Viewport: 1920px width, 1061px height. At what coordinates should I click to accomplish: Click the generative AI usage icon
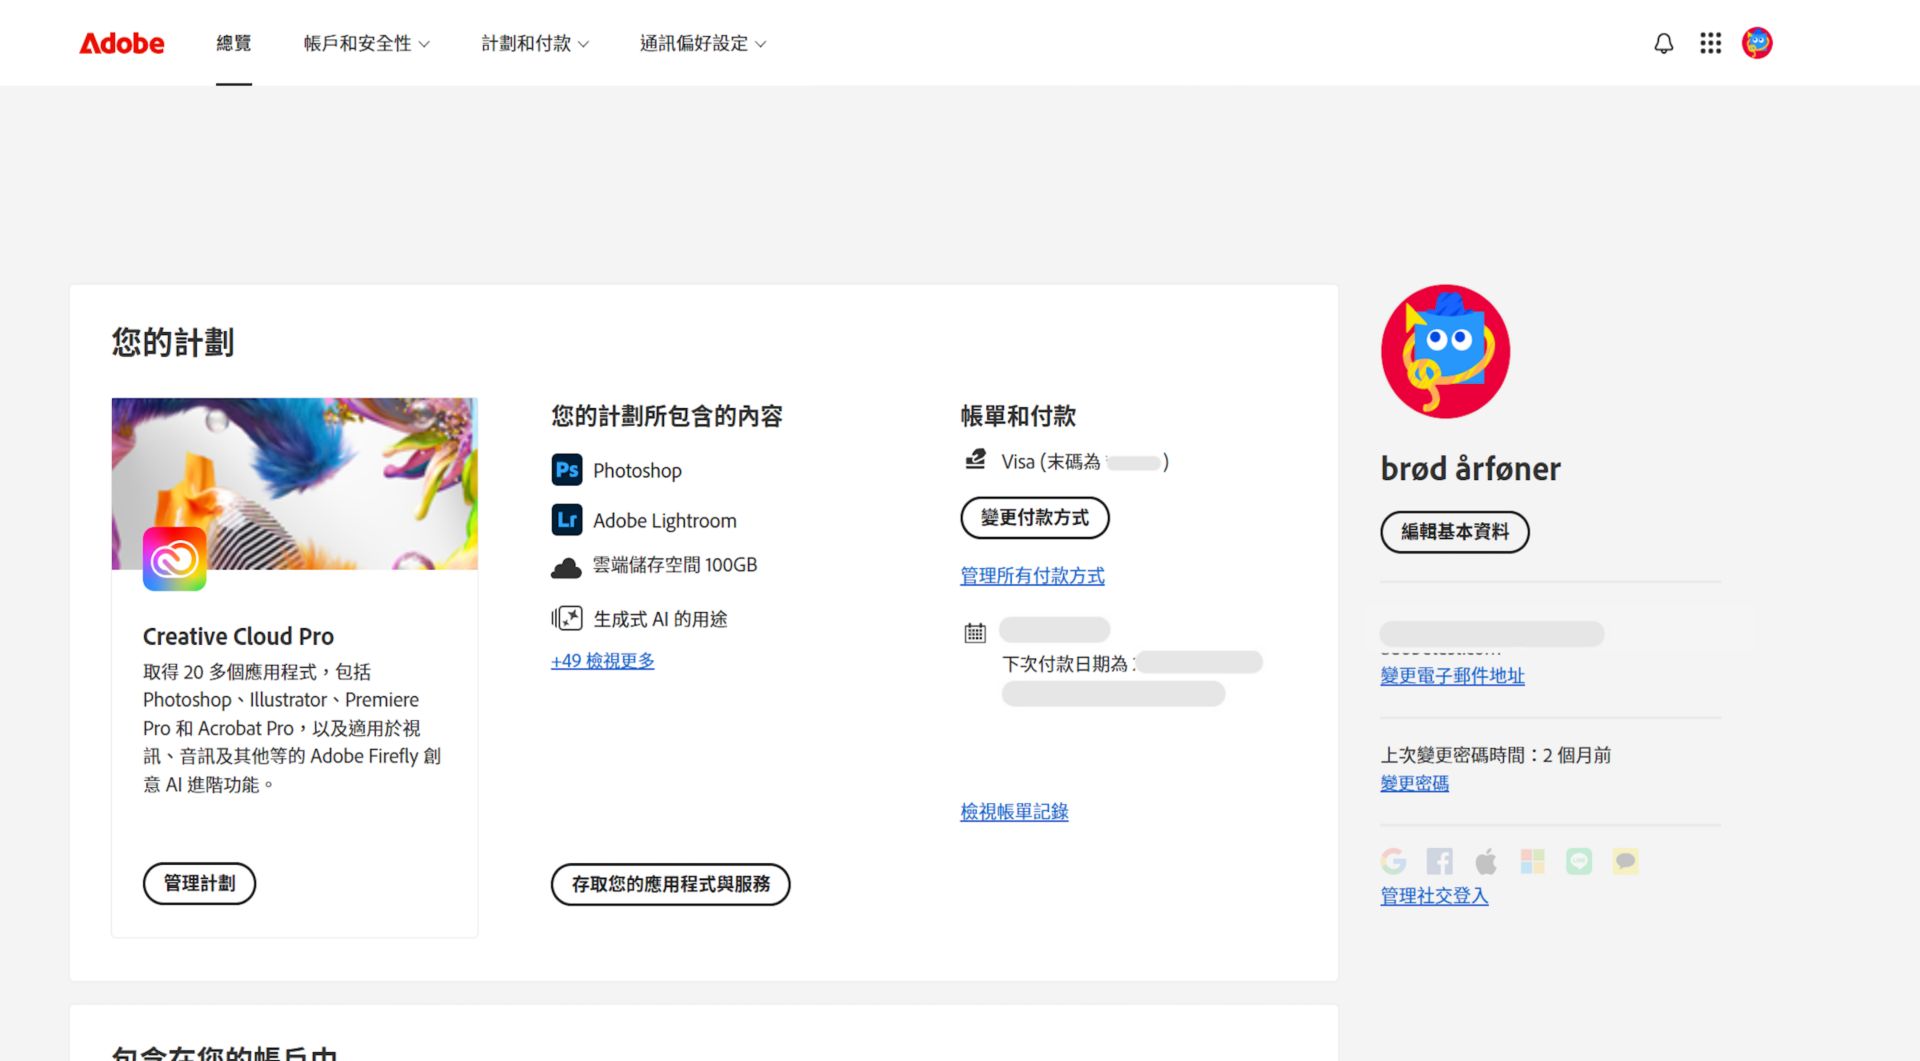coord(567,618)
